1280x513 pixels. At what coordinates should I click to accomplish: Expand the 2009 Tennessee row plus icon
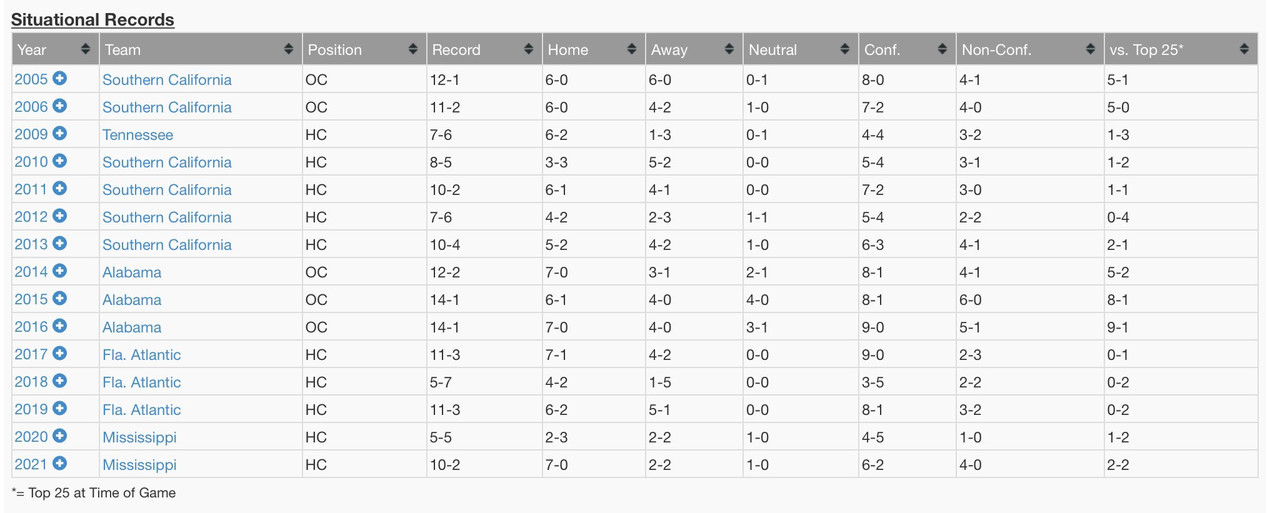tap(60, 134)
